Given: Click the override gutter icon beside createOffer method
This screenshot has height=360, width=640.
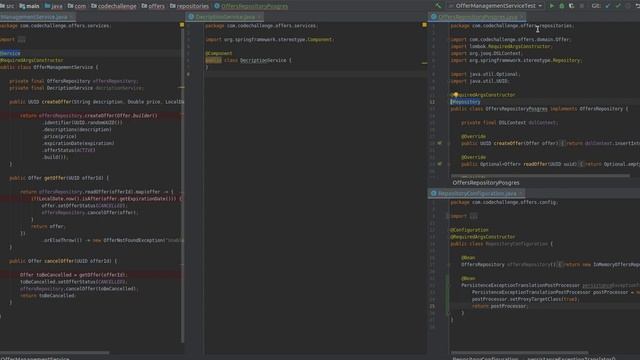Looking at the screenshot, I should [x=440, y=143].
